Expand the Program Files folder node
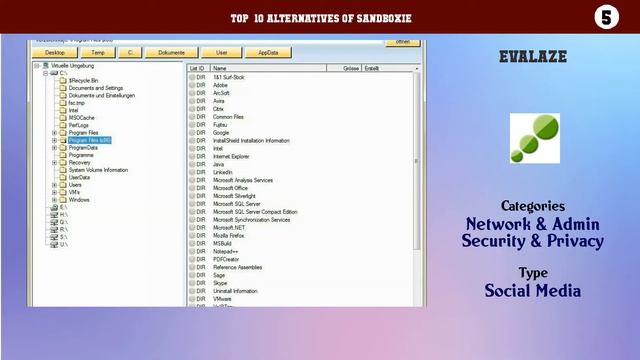 click(x=54, y=133)
